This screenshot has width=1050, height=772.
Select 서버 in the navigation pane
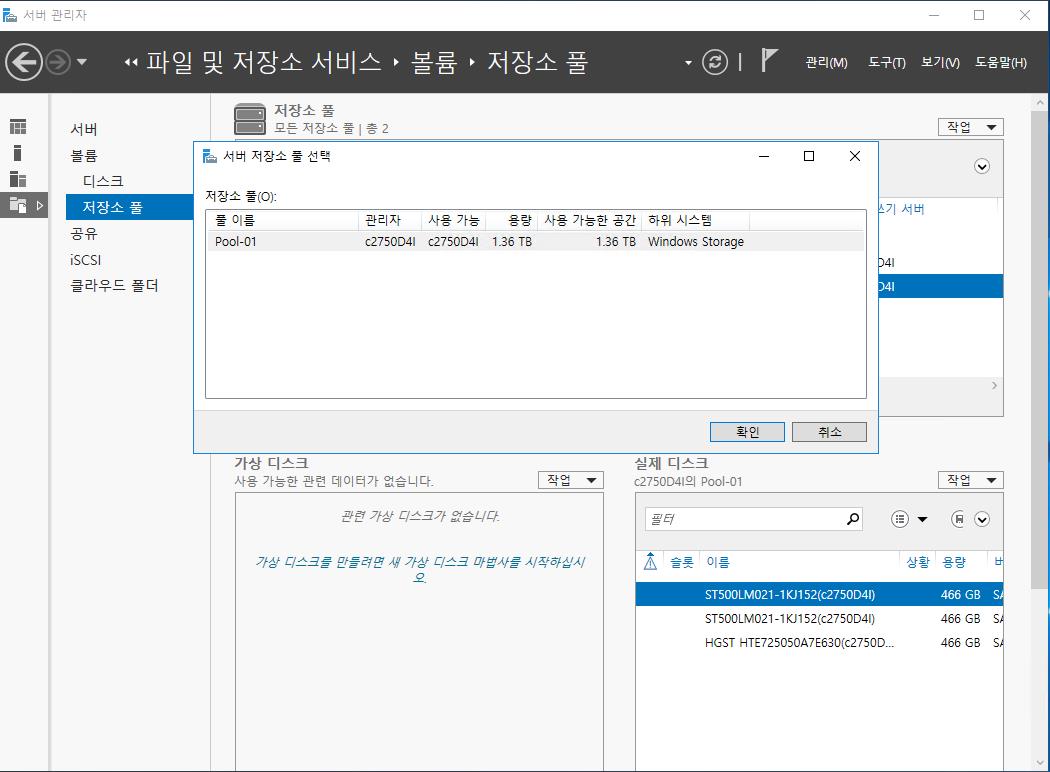pos(84,129)
